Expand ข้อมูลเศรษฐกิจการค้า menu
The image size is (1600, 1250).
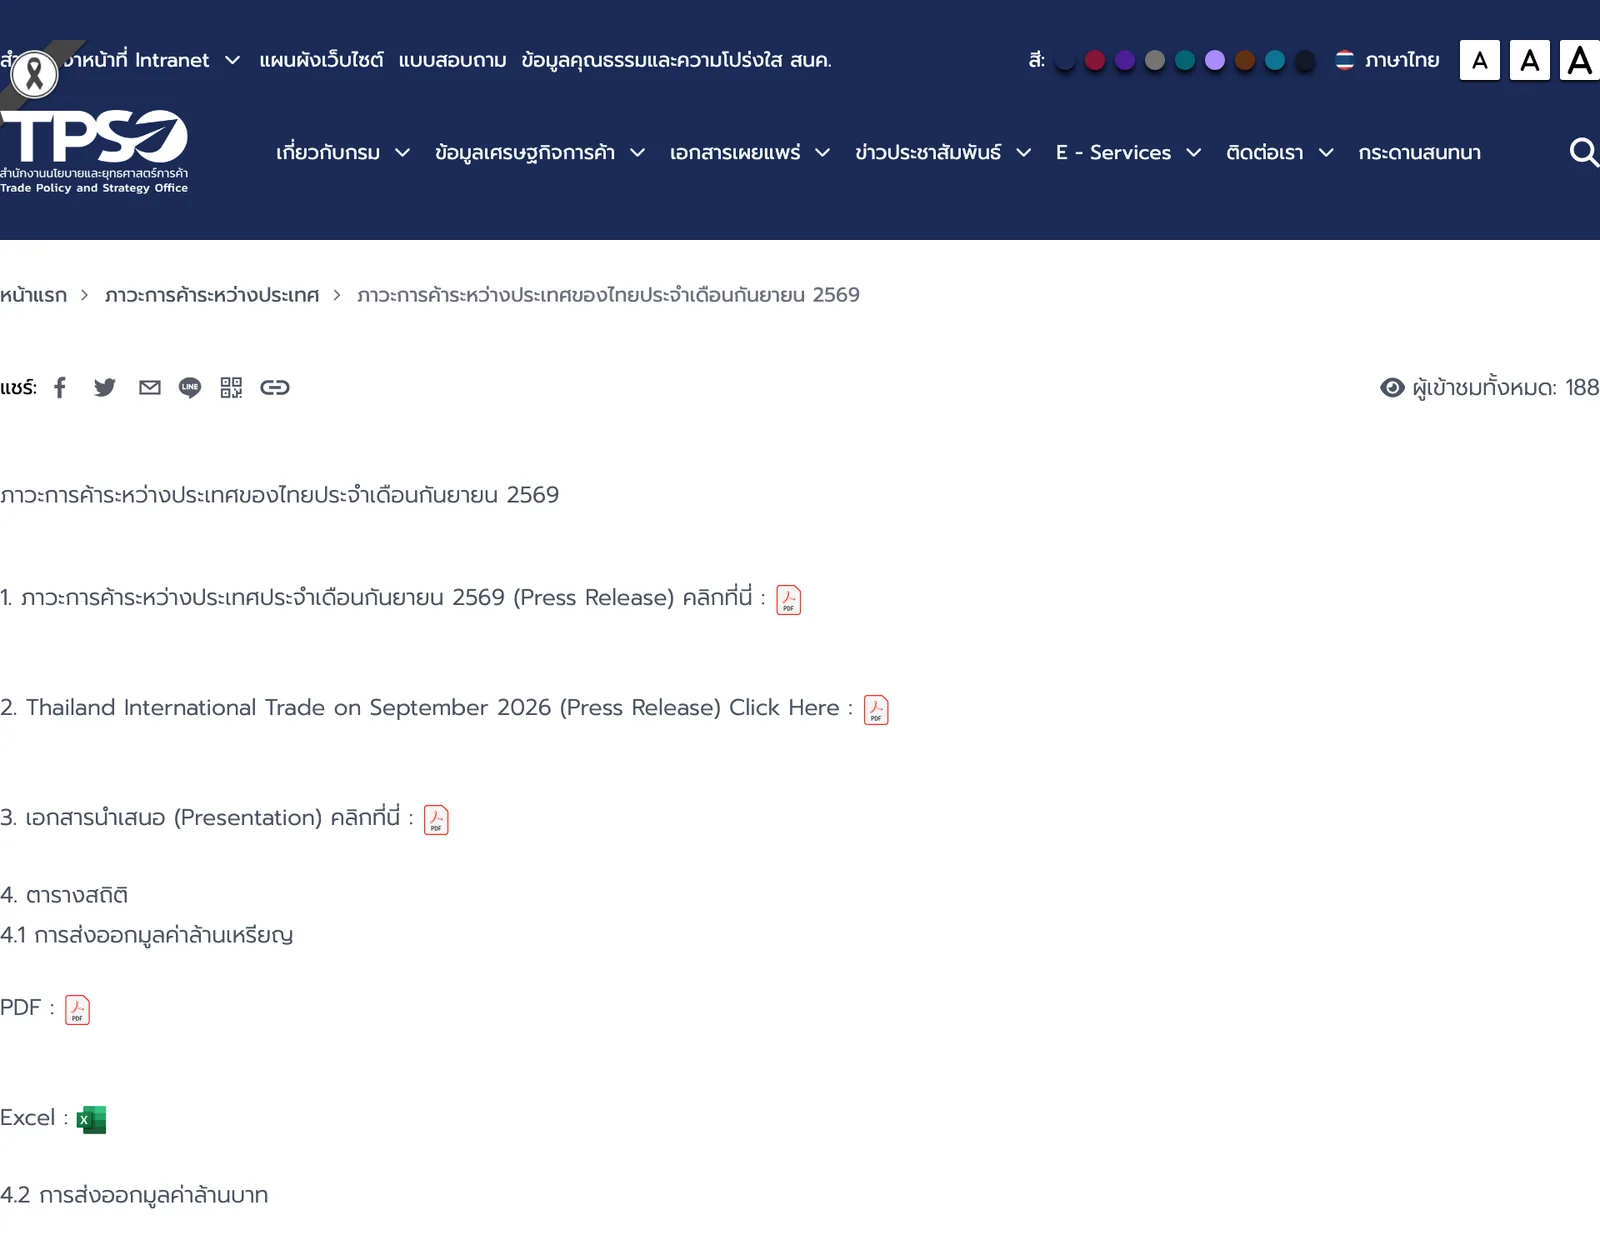540,152
